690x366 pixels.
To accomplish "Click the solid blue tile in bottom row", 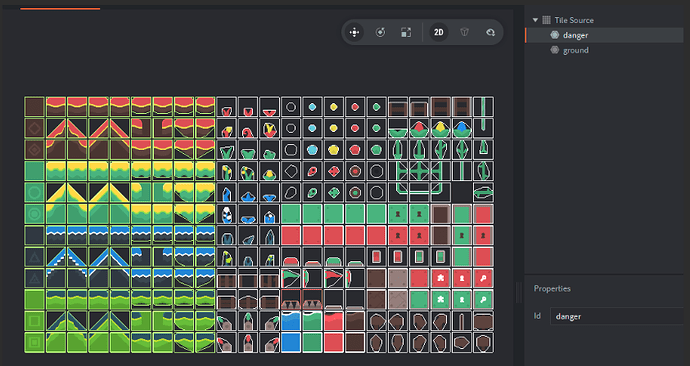I will point(291,342).
